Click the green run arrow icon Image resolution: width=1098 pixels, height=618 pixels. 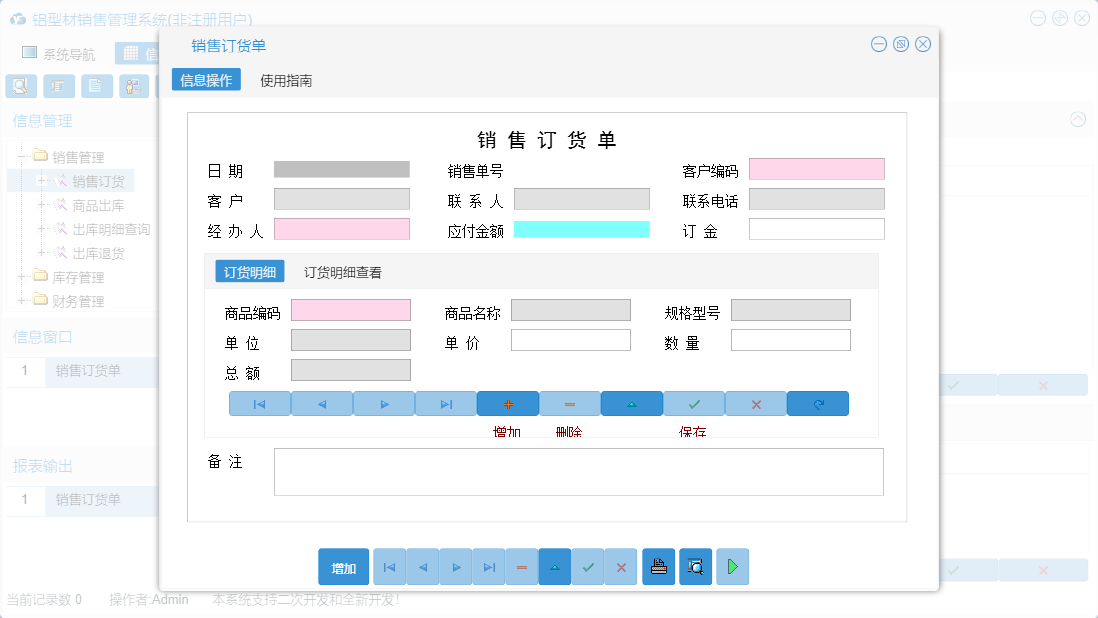[x=731, y=566]
